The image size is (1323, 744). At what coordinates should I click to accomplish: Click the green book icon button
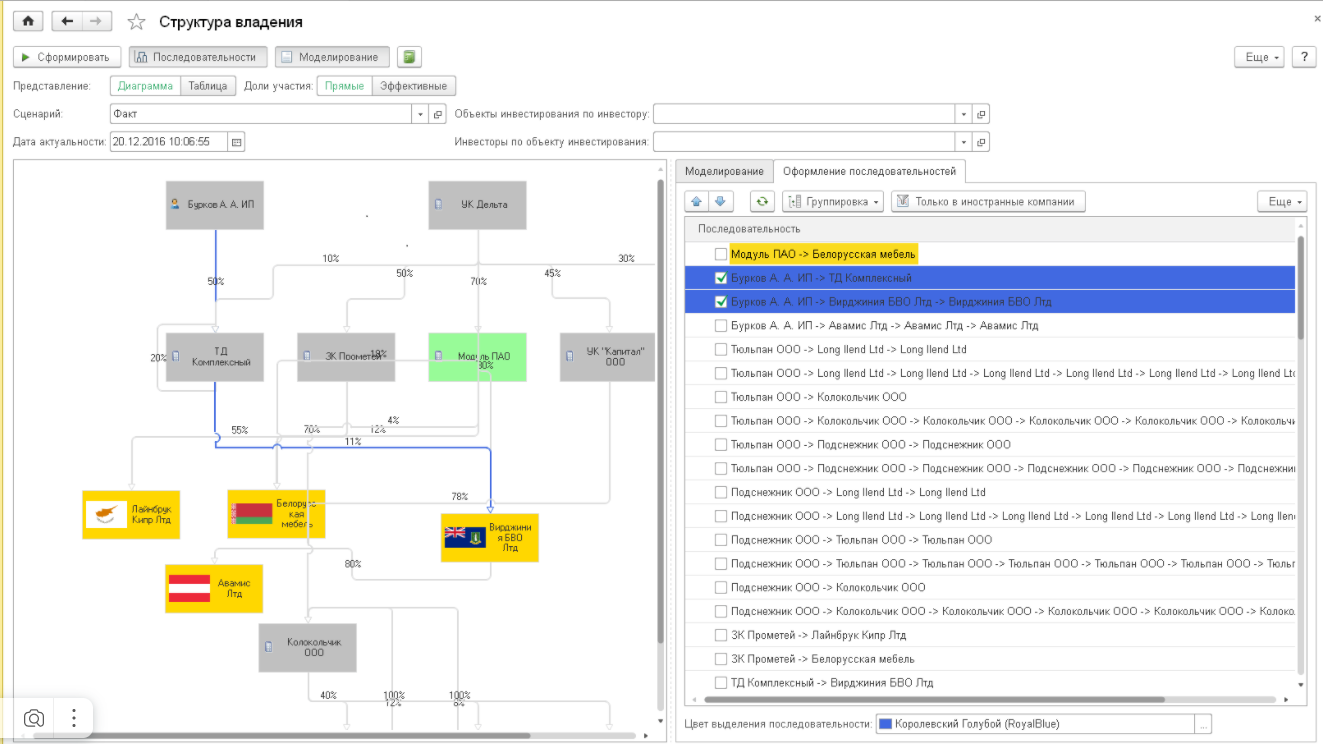[x=408, y=57]
